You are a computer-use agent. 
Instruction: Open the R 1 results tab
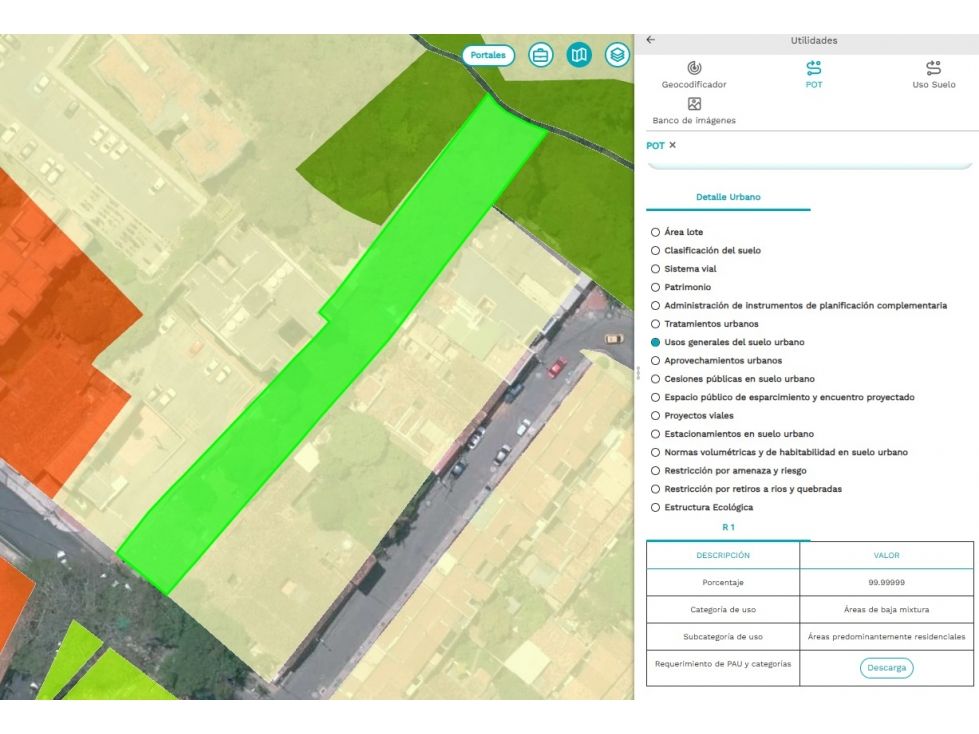(x=728, y=527)
